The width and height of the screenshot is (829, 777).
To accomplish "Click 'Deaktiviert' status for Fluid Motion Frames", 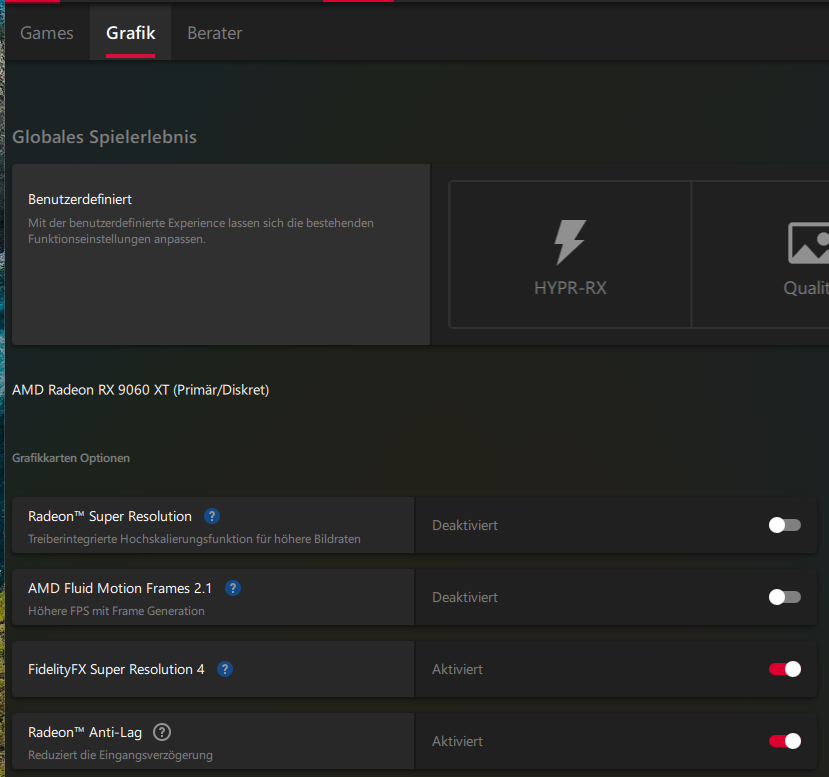I will point(465,597).
